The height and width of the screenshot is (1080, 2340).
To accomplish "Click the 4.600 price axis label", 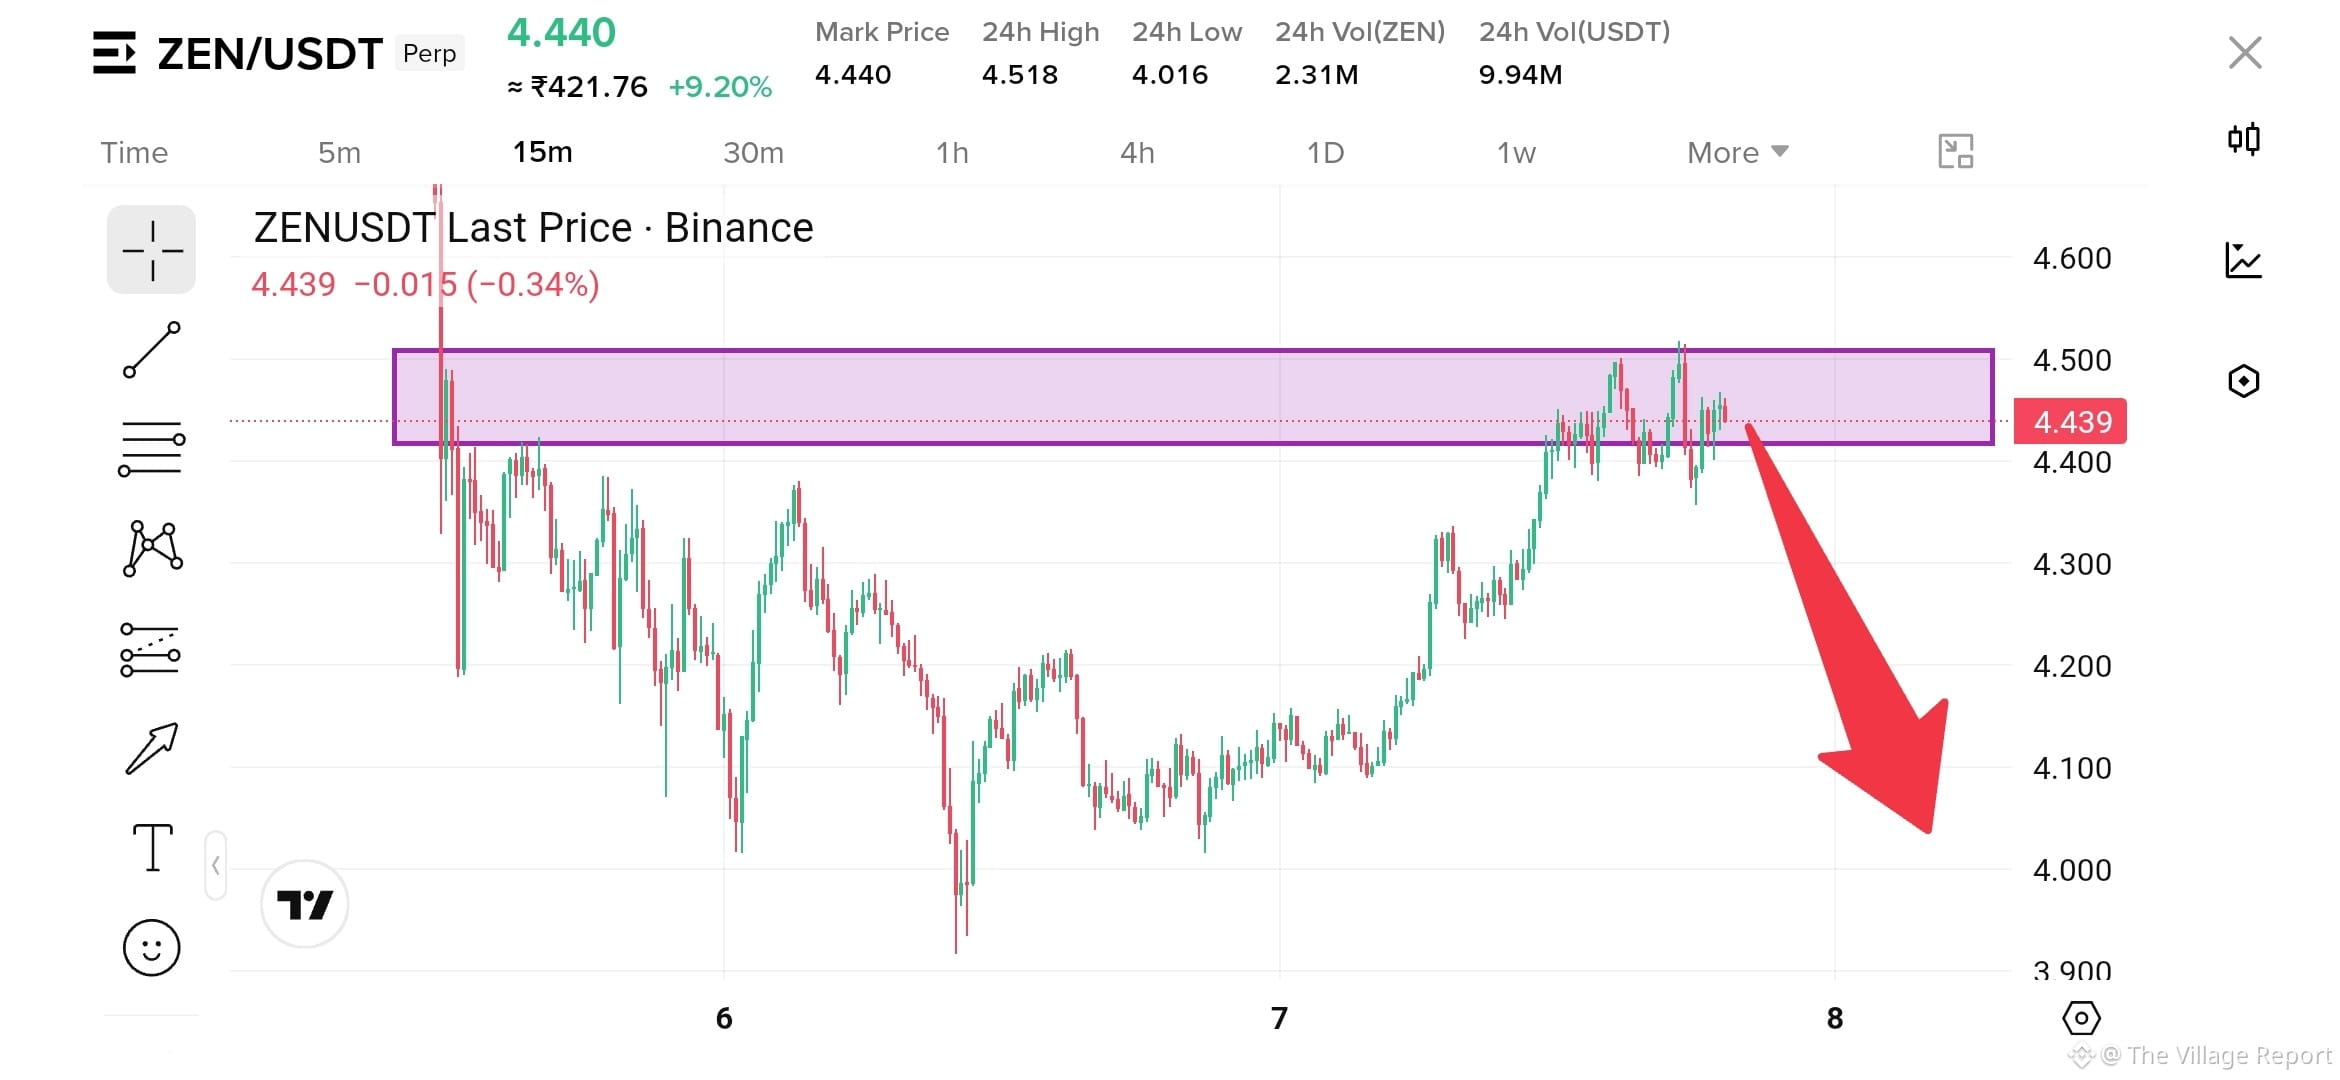I will (2072, 259).
